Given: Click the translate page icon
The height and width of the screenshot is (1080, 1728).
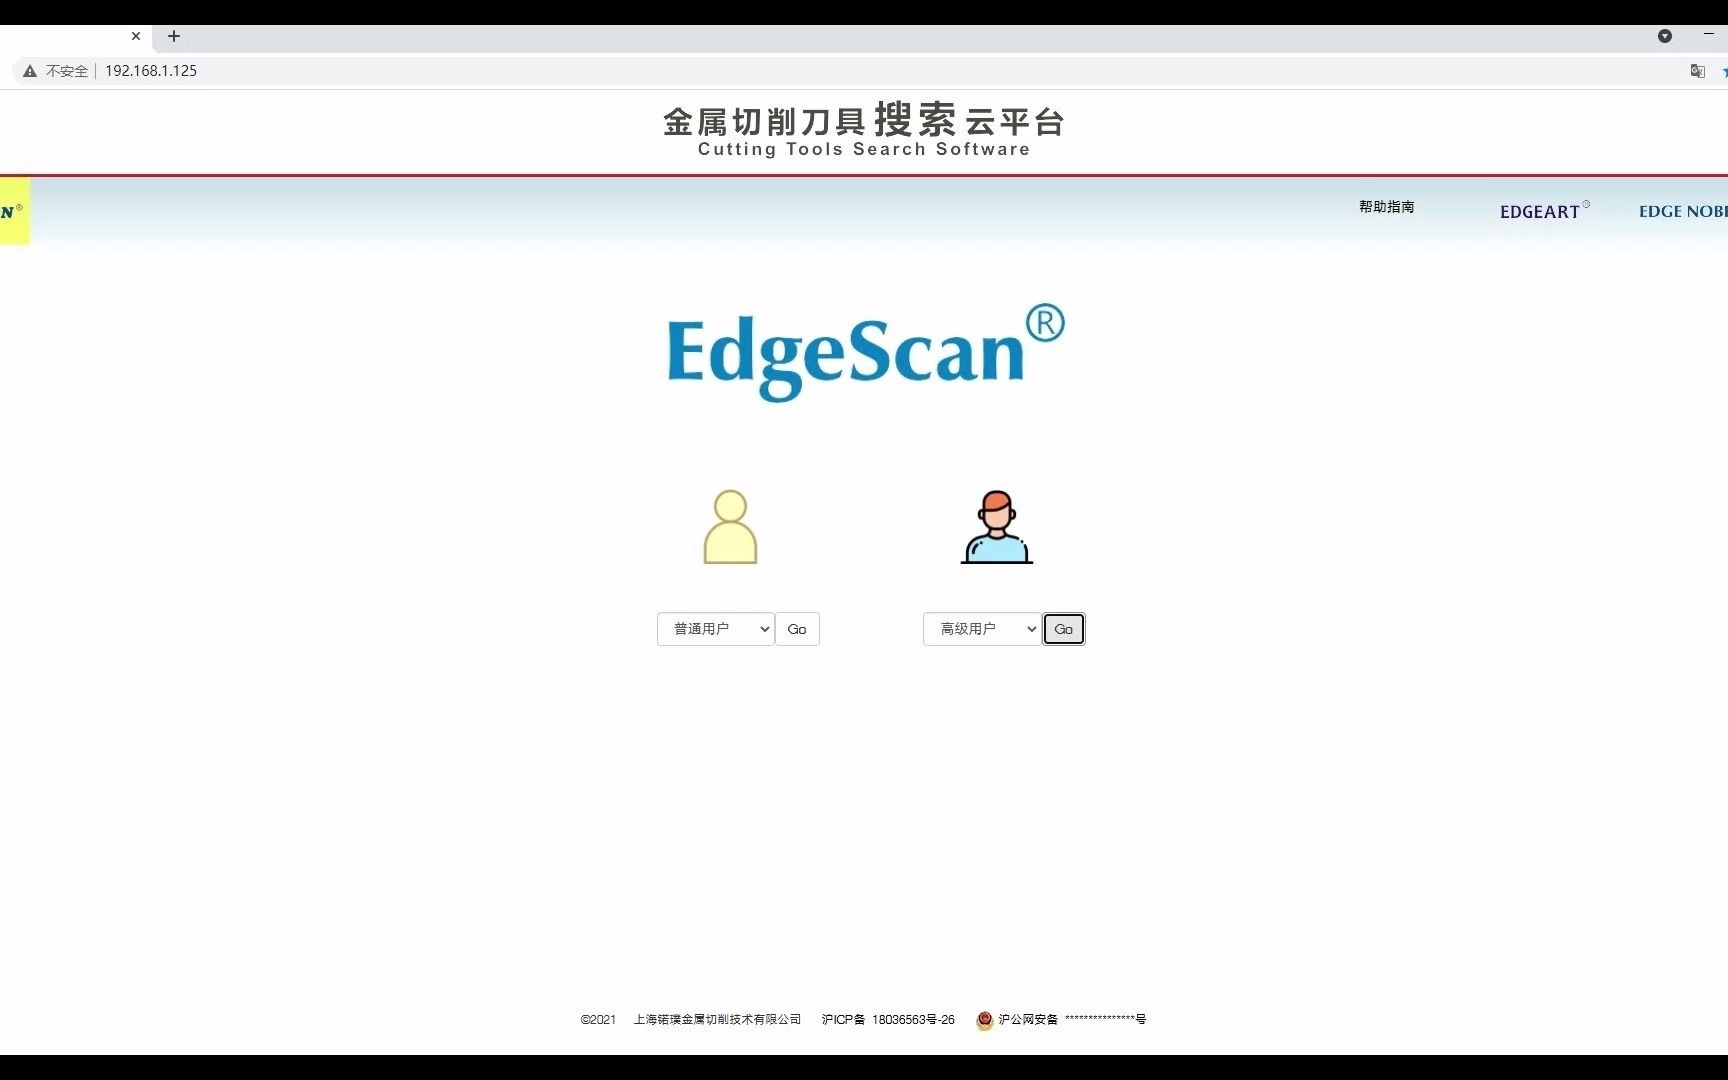Looking at the screenshot, I should [x=1697, y=71].
